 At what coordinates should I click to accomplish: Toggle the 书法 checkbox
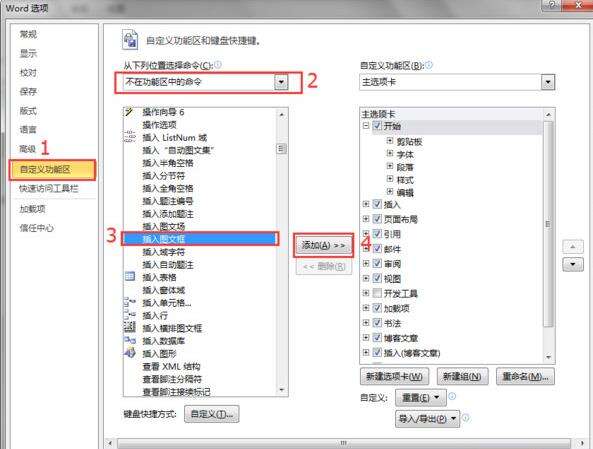point(377,323)
